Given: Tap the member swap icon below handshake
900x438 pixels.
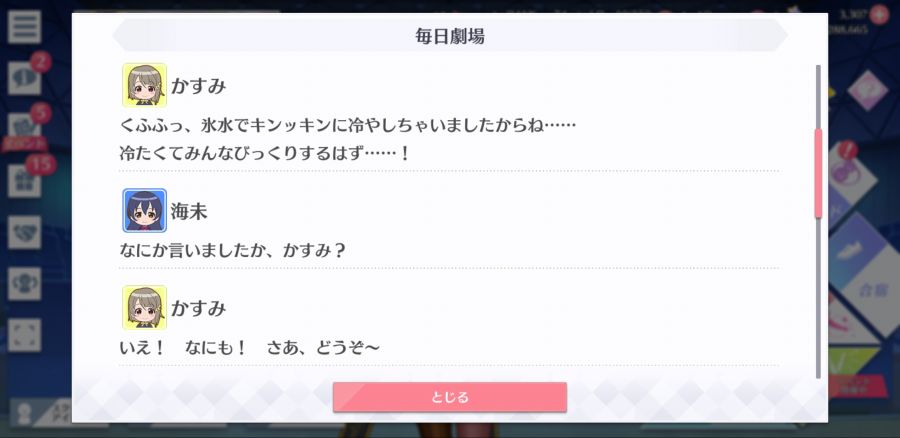Looking at the screenshot, I should 24,284.
